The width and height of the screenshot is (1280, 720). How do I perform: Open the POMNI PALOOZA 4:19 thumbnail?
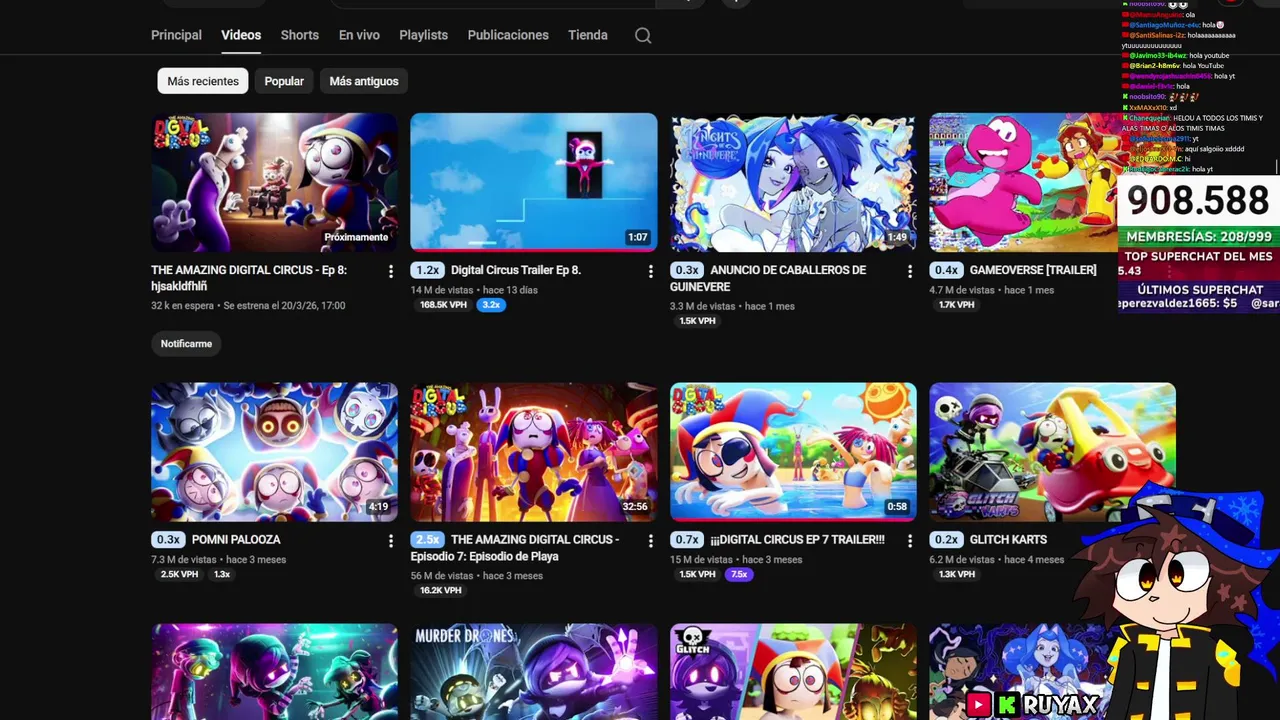[274, 452]
